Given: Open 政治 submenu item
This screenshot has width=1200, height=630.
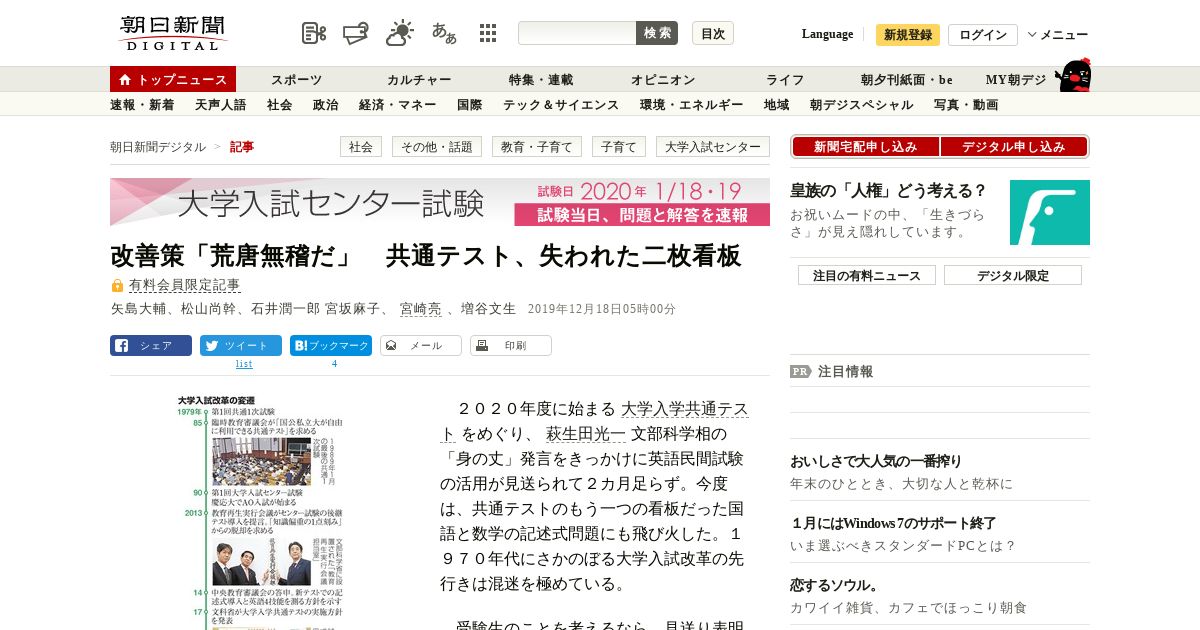Looking at the screenshot, I should 325,105.
